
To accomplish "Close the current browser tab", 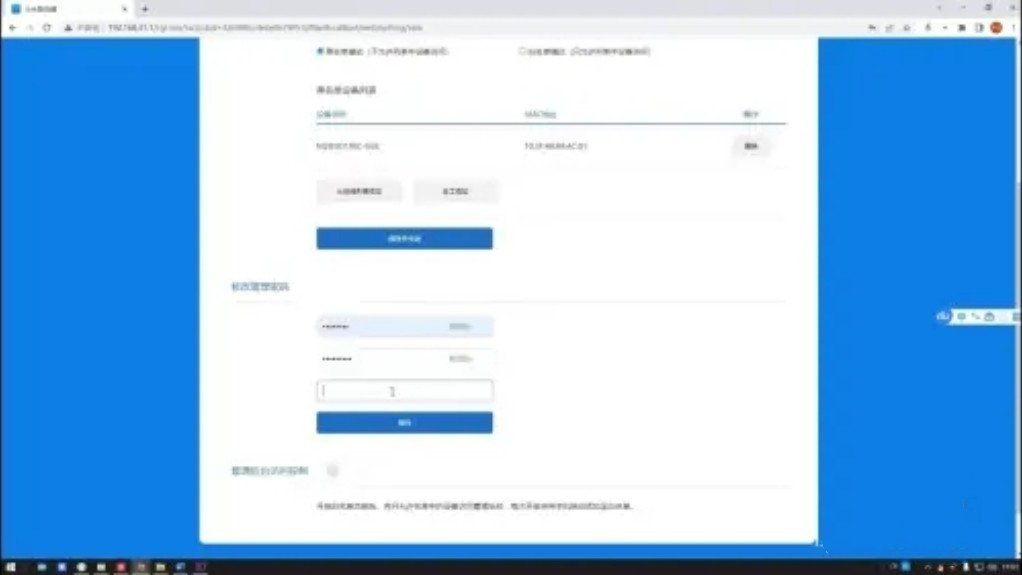I will coord(124,9).
